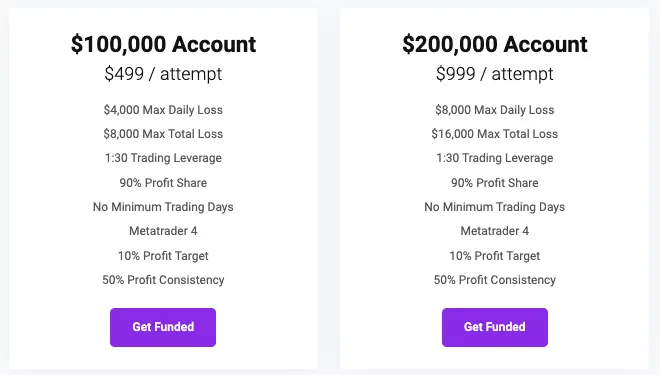Click 50% Profit Consistency in the $100,000 card
Viewport: 660px width, 375px height.
[163, 280]
